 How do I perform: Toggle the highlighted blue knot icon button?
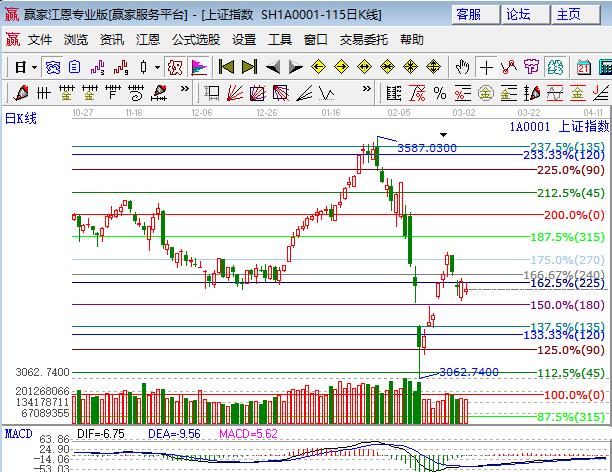pyautogui.click(x=53, y=67)
